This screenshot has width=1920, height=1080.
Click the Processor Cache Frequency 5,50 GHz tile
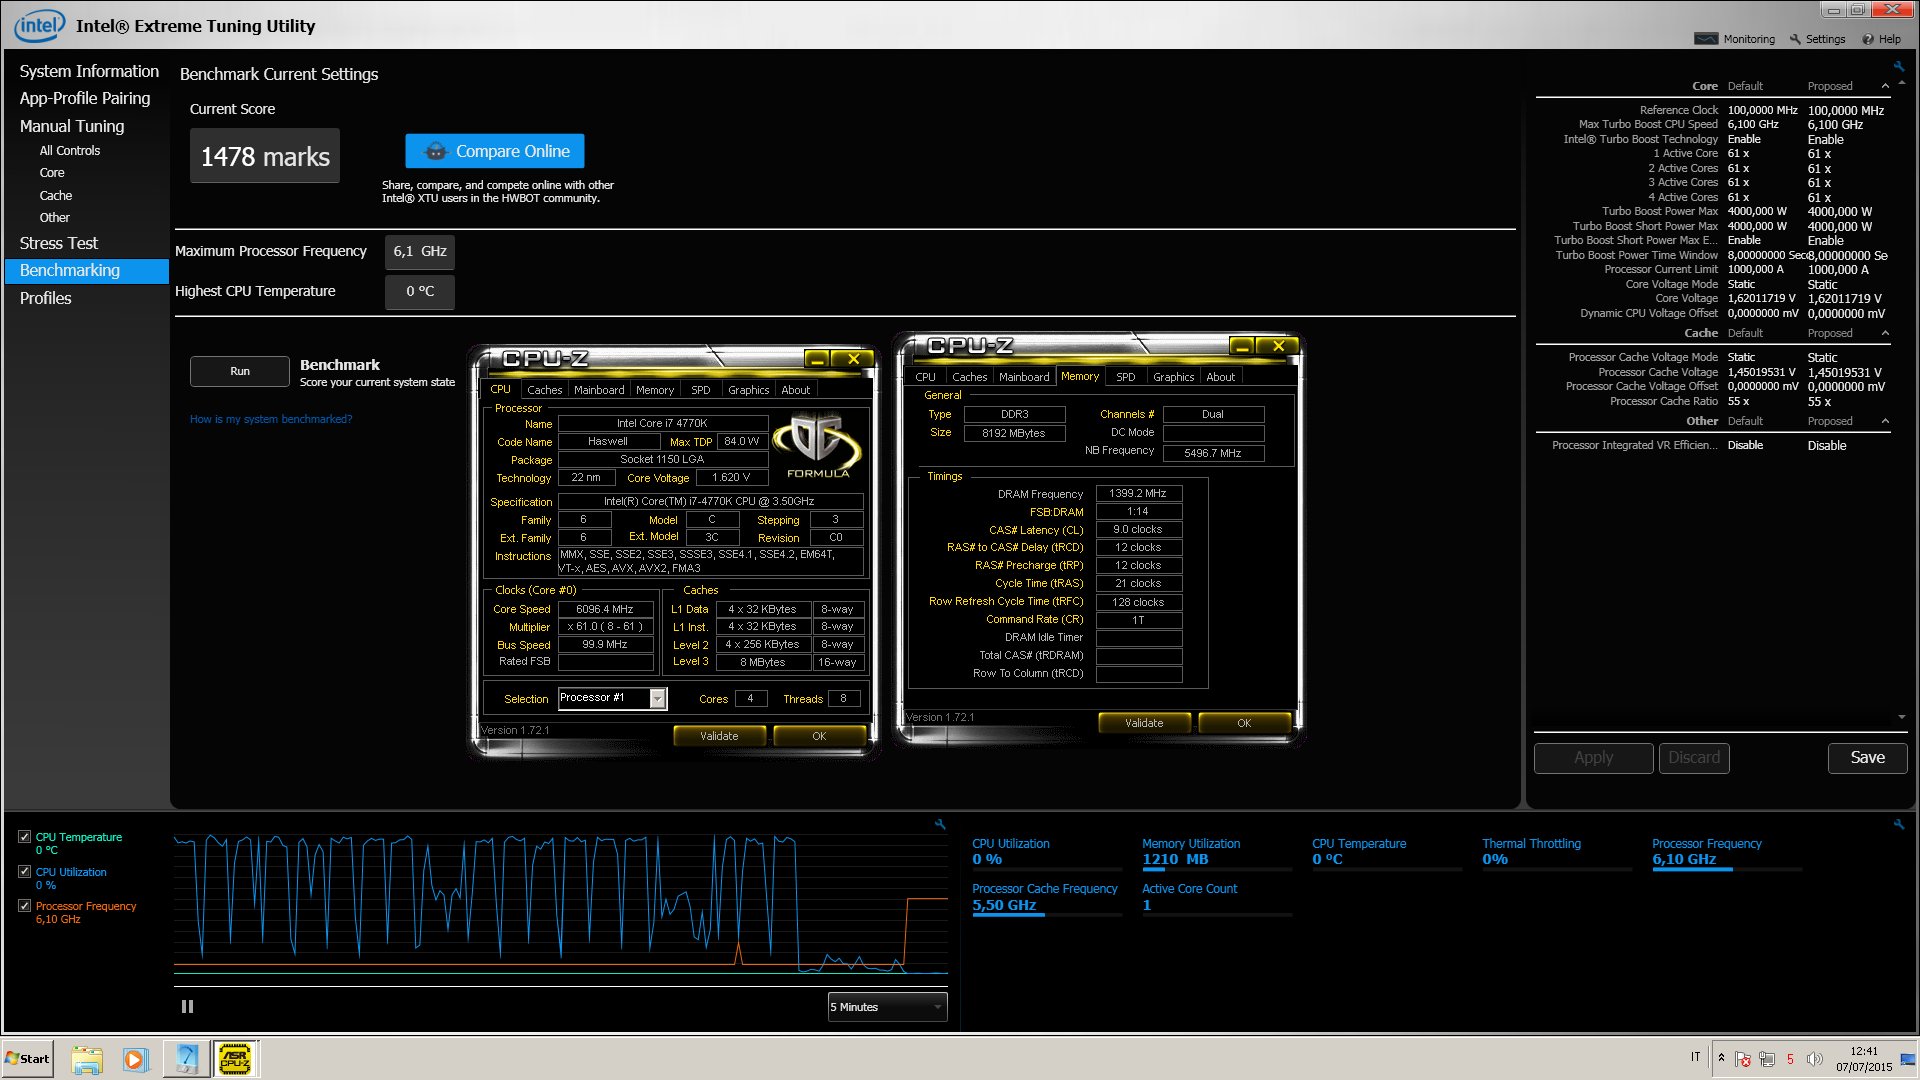click(1047, 897)
